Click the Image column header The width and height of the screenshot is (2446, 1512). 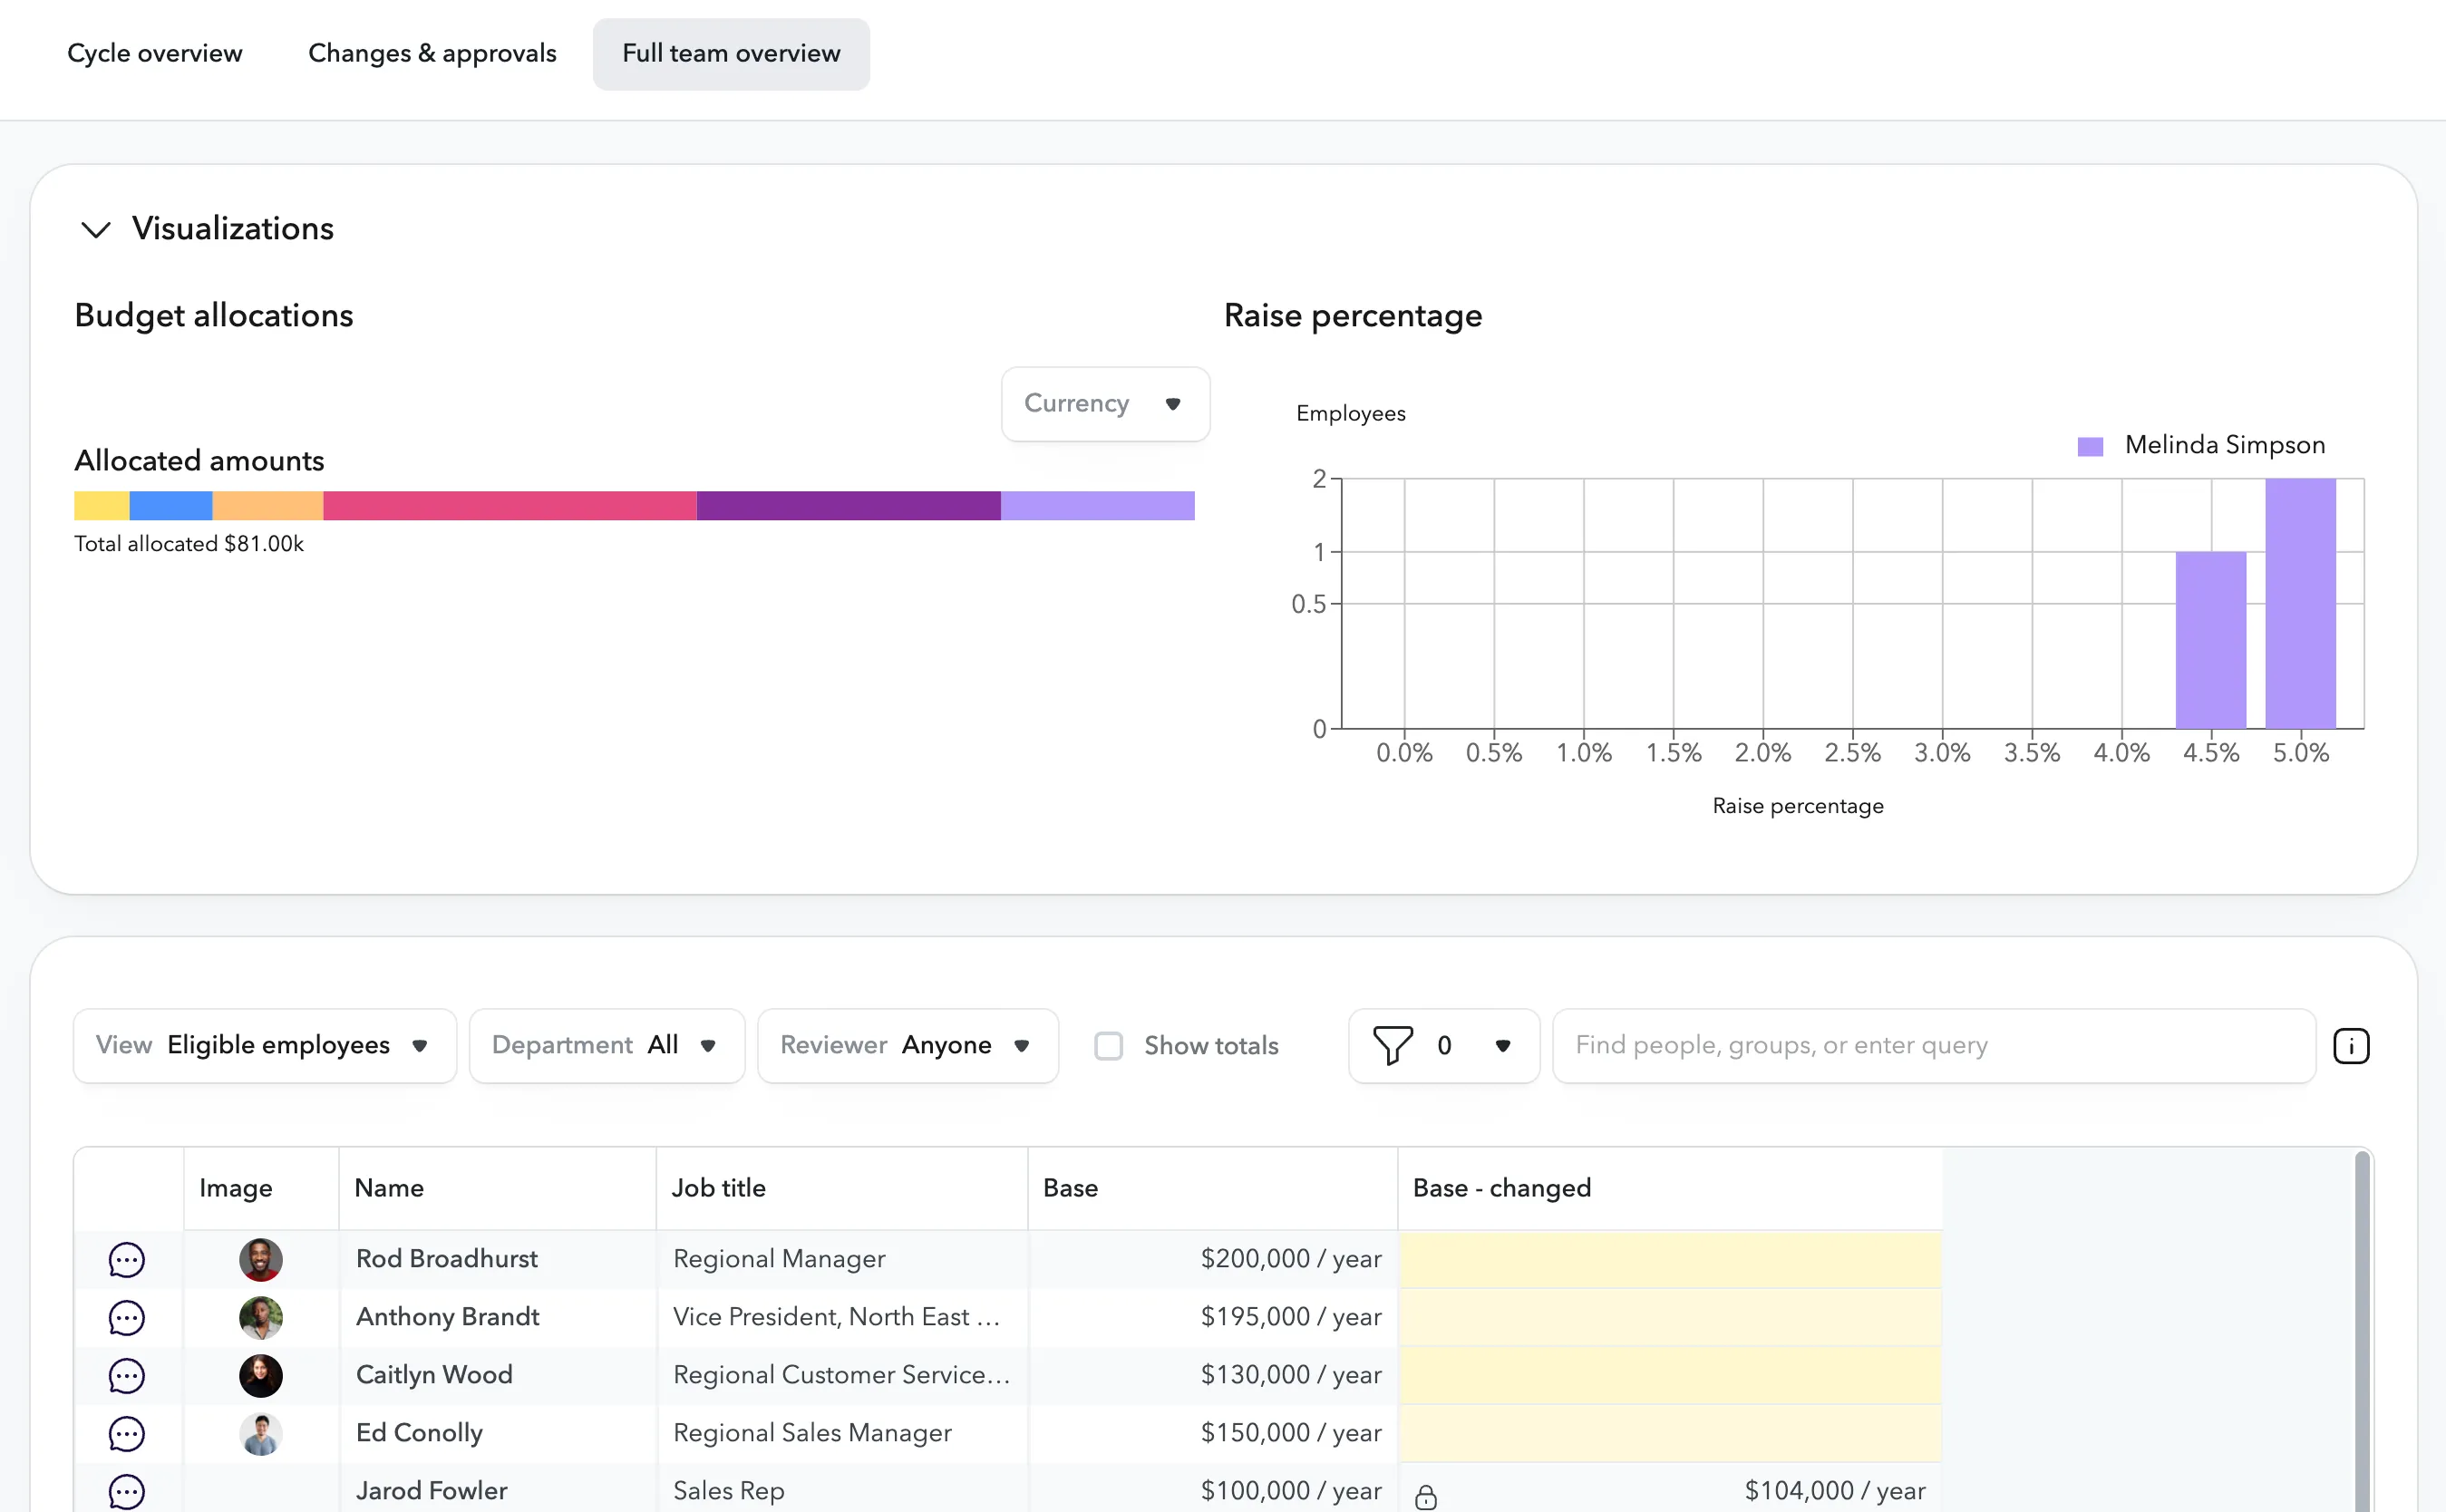click(x=261, y=1189)
